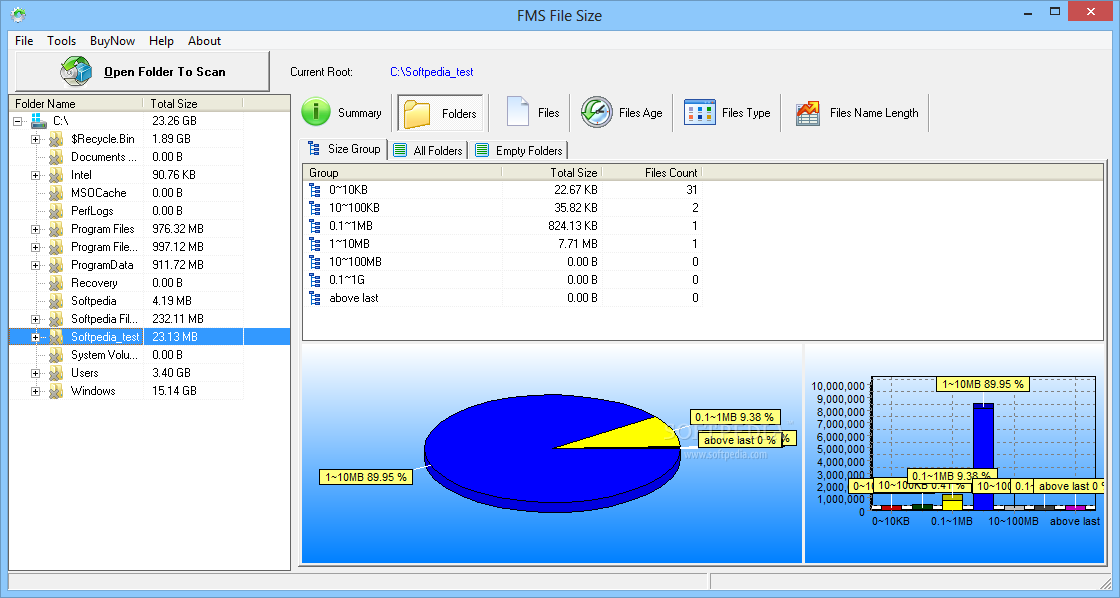Click the 22.67 KB total size cell
Screen dimensions: 1120x598
pos(576,190)
